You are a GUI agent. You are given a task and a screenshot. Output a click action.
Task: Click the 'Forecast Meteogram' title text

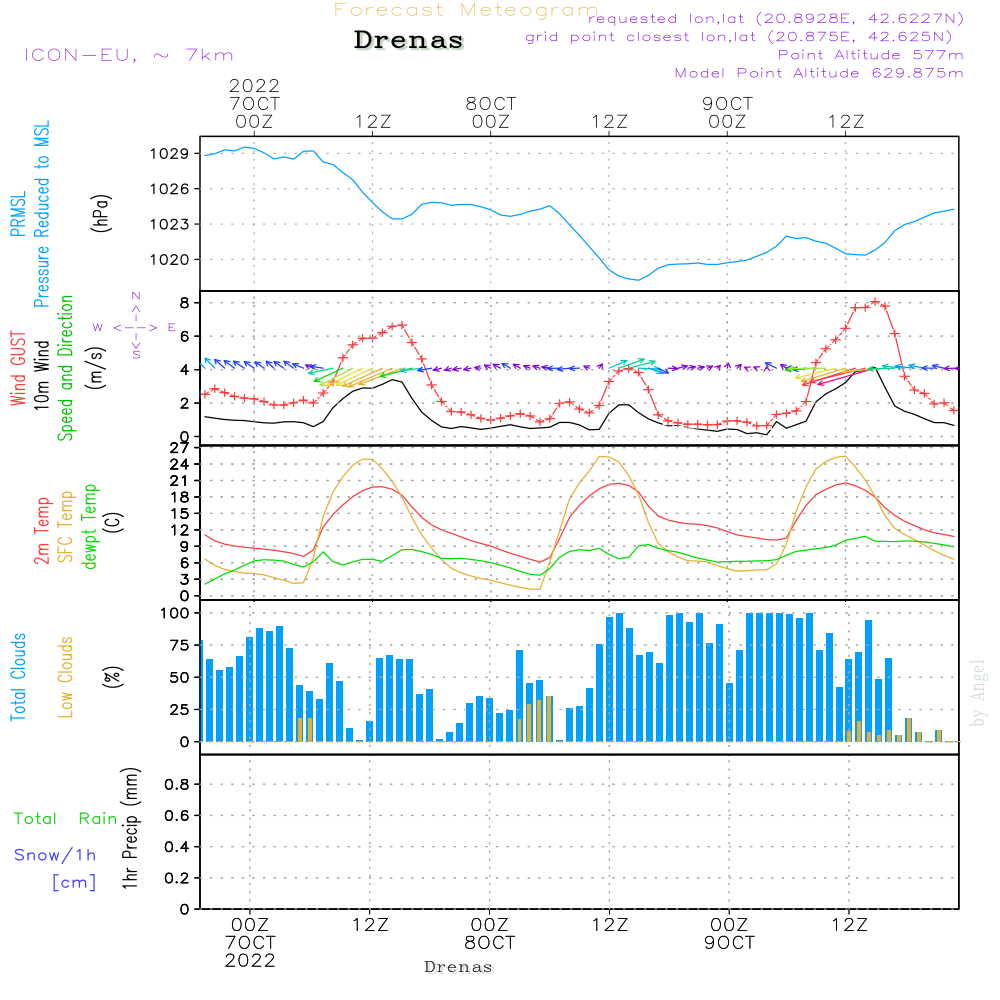point(466,10)
